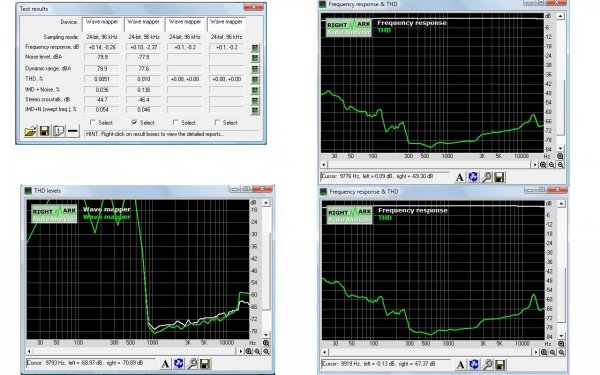
Task: Save THD levels graph with floppy icon
Action: (205, 364)
